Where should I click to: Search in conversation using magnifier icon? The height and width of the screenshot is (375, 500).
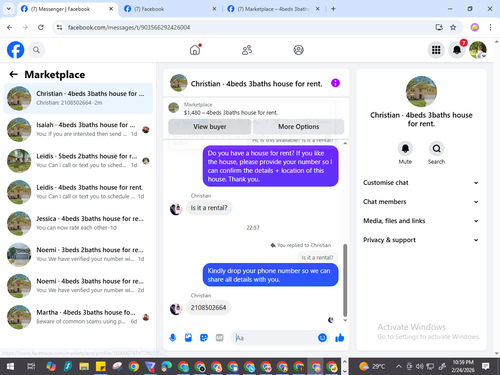coord(436,149)
